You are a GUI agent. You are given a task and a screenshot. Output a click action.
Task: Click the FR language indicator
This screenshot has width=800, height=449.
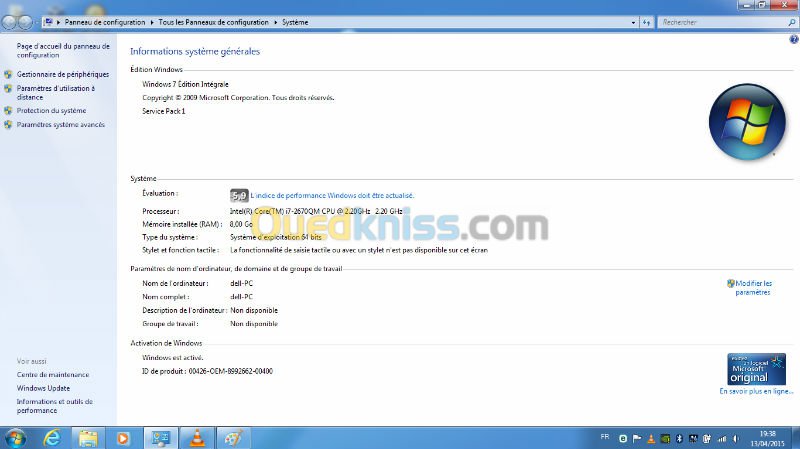[x=605, y=437]
